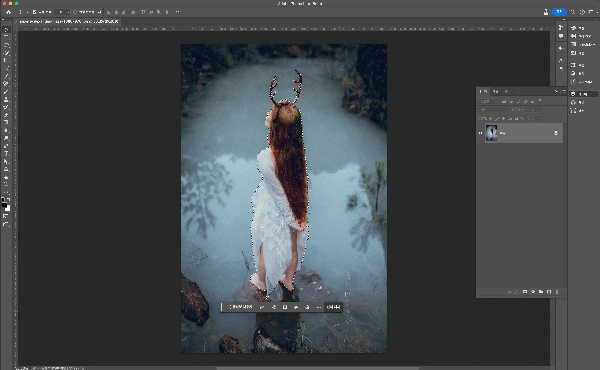Select the Pen tool
This screenshot has width=600, height=370.
tap(6, 147)
